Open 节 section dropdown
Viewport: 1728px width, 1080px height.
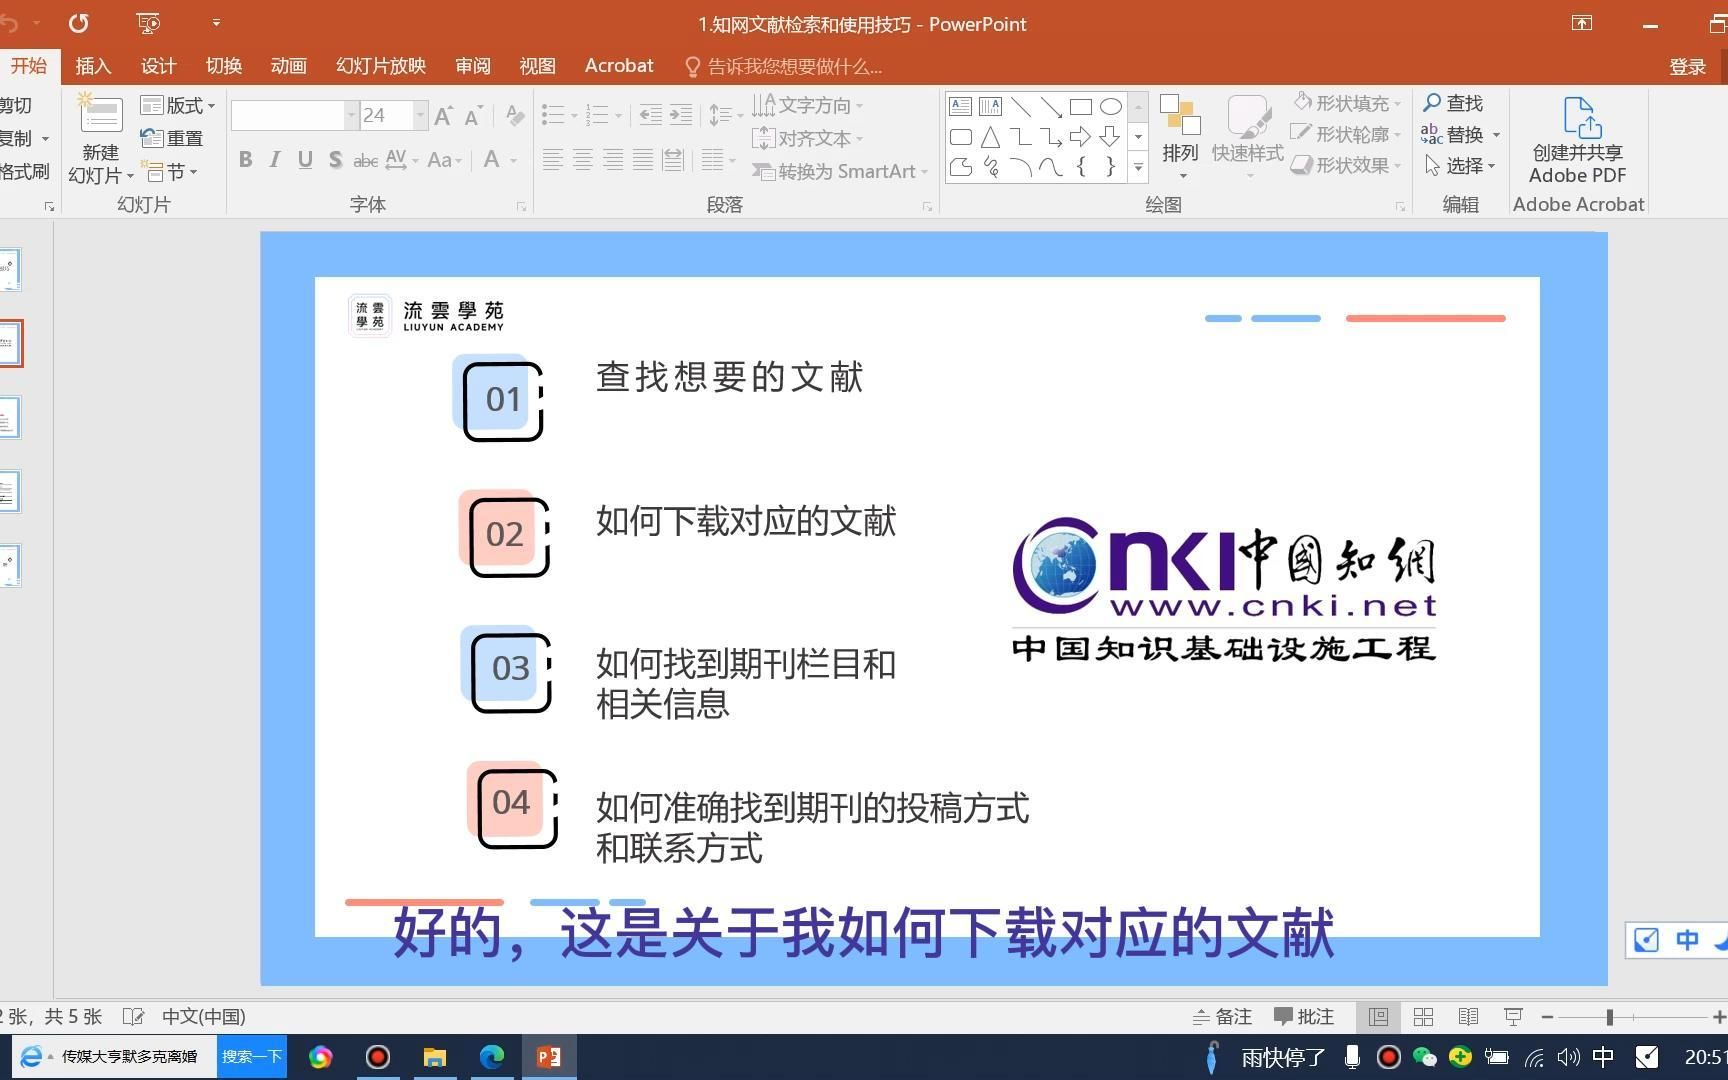[169, 171]
